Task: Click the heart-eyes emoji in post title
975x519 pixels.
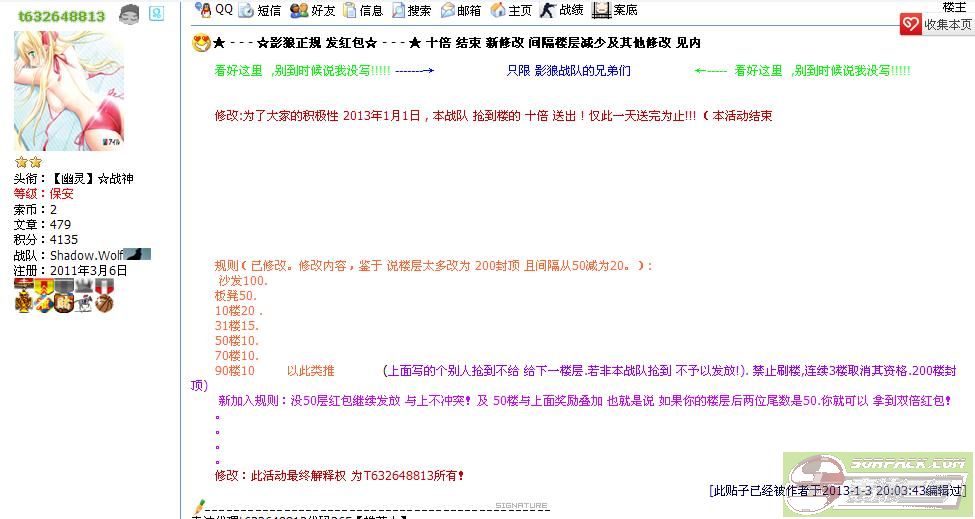Action: tap(201, 43)
